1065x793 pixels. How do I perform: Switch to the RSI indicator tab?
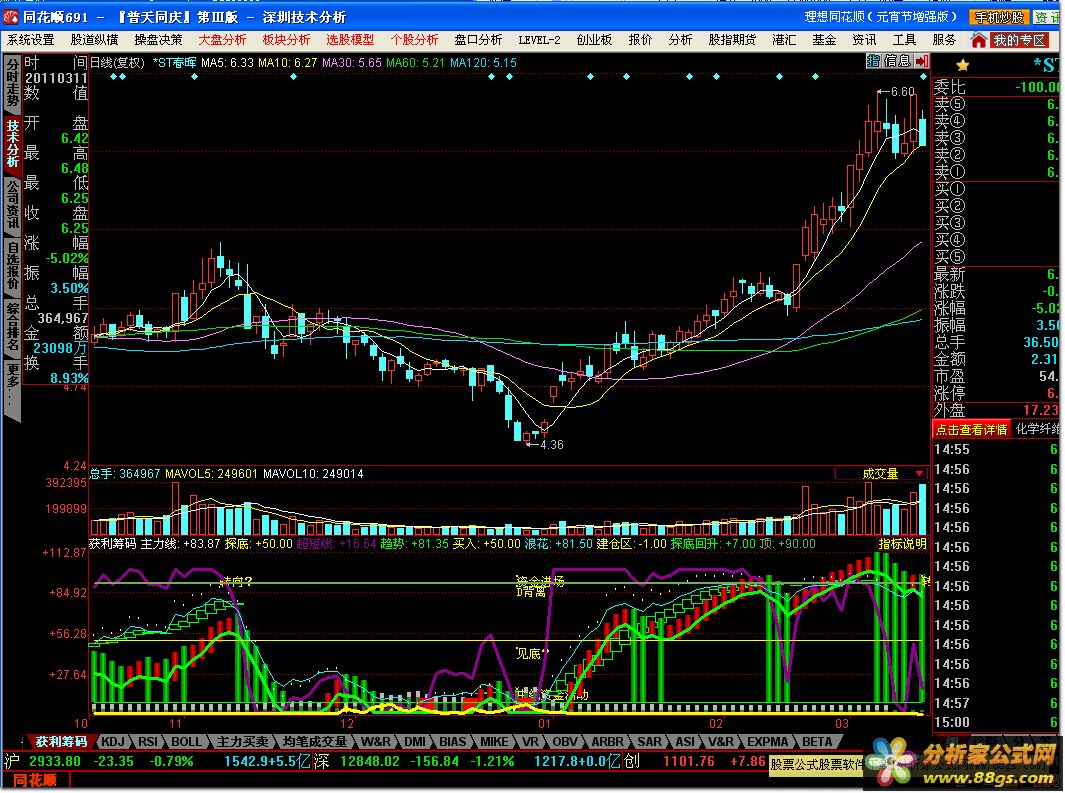[148, 741]
